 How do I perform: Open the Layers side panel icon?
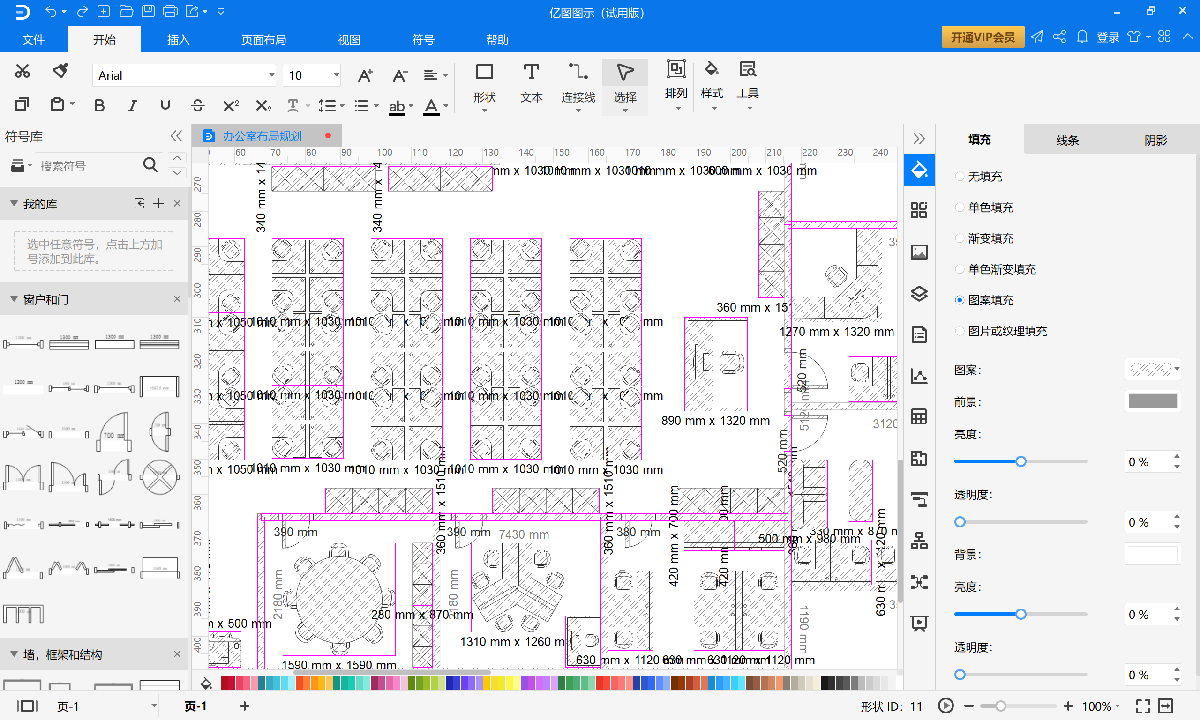919,293
